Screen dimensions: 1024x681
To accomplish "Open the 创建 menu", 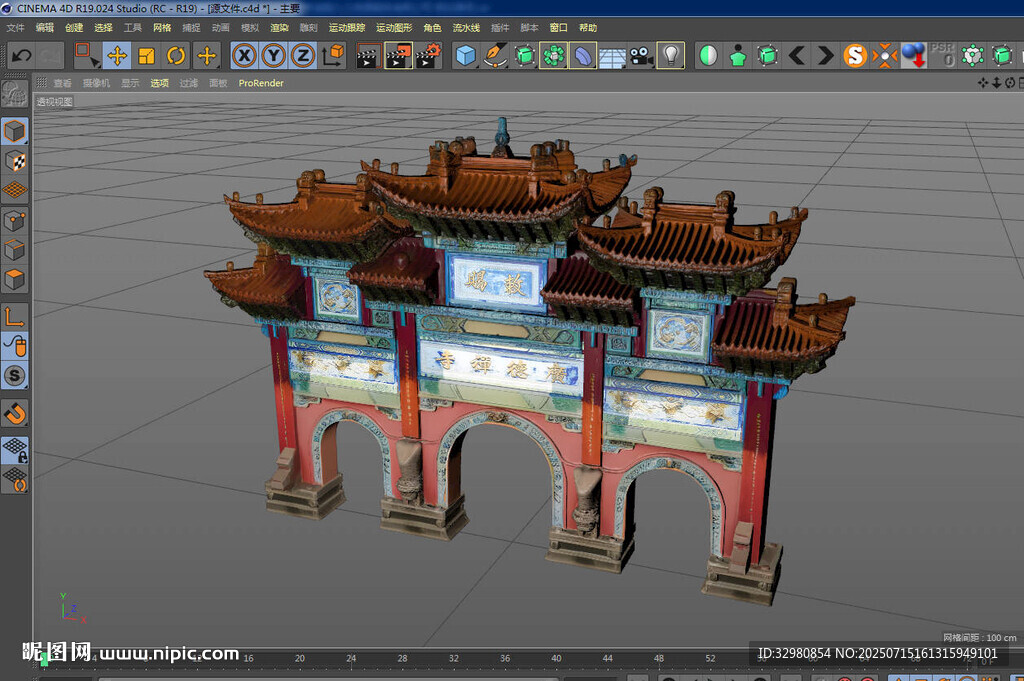I will [x=74, y=27].
